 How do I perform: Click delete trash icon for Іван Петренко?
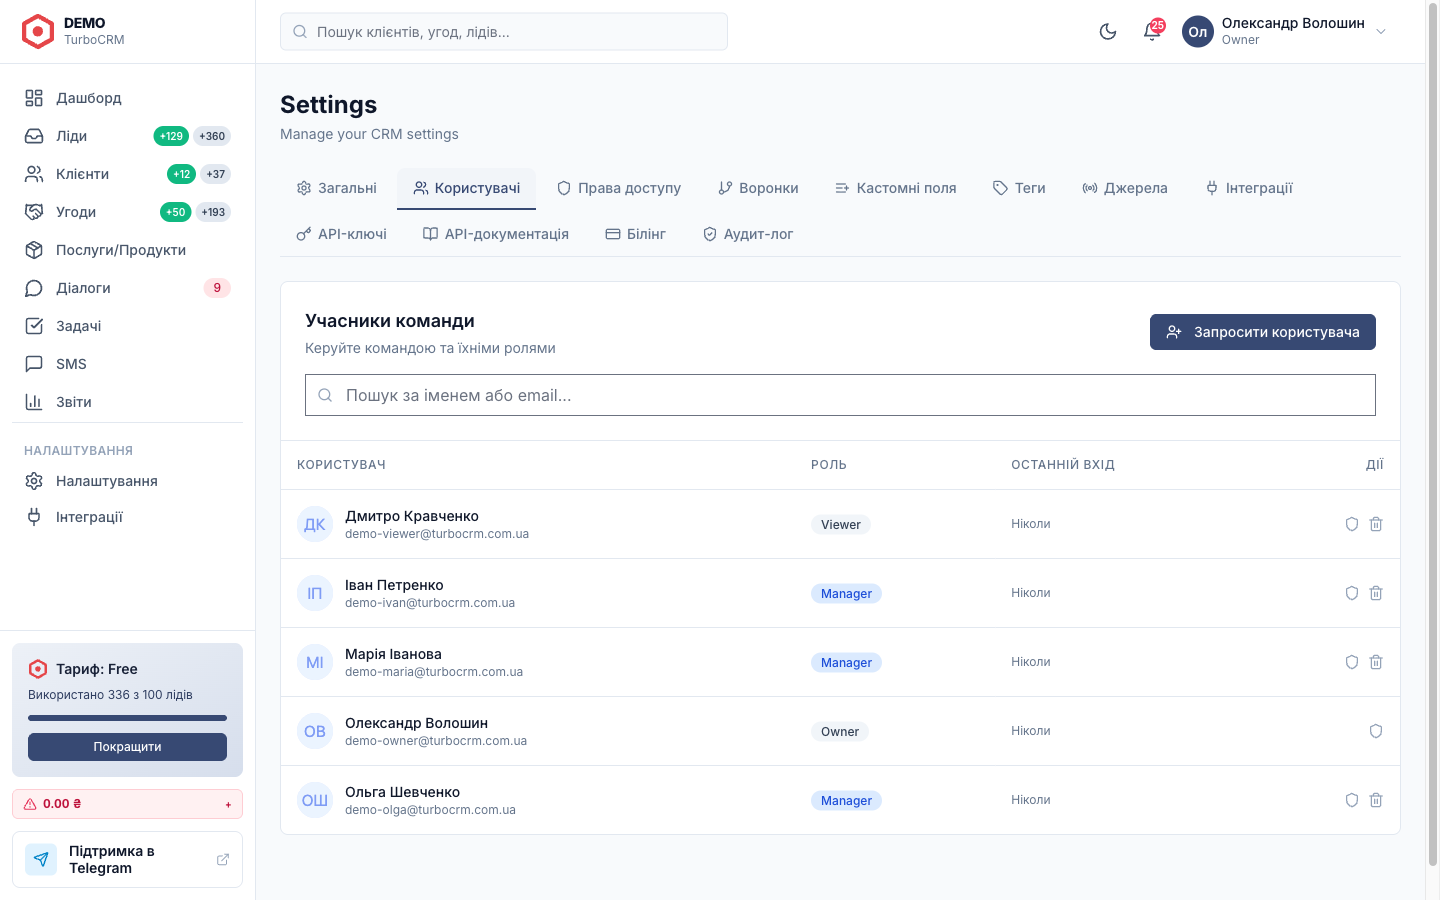(x=1376, y=593)
